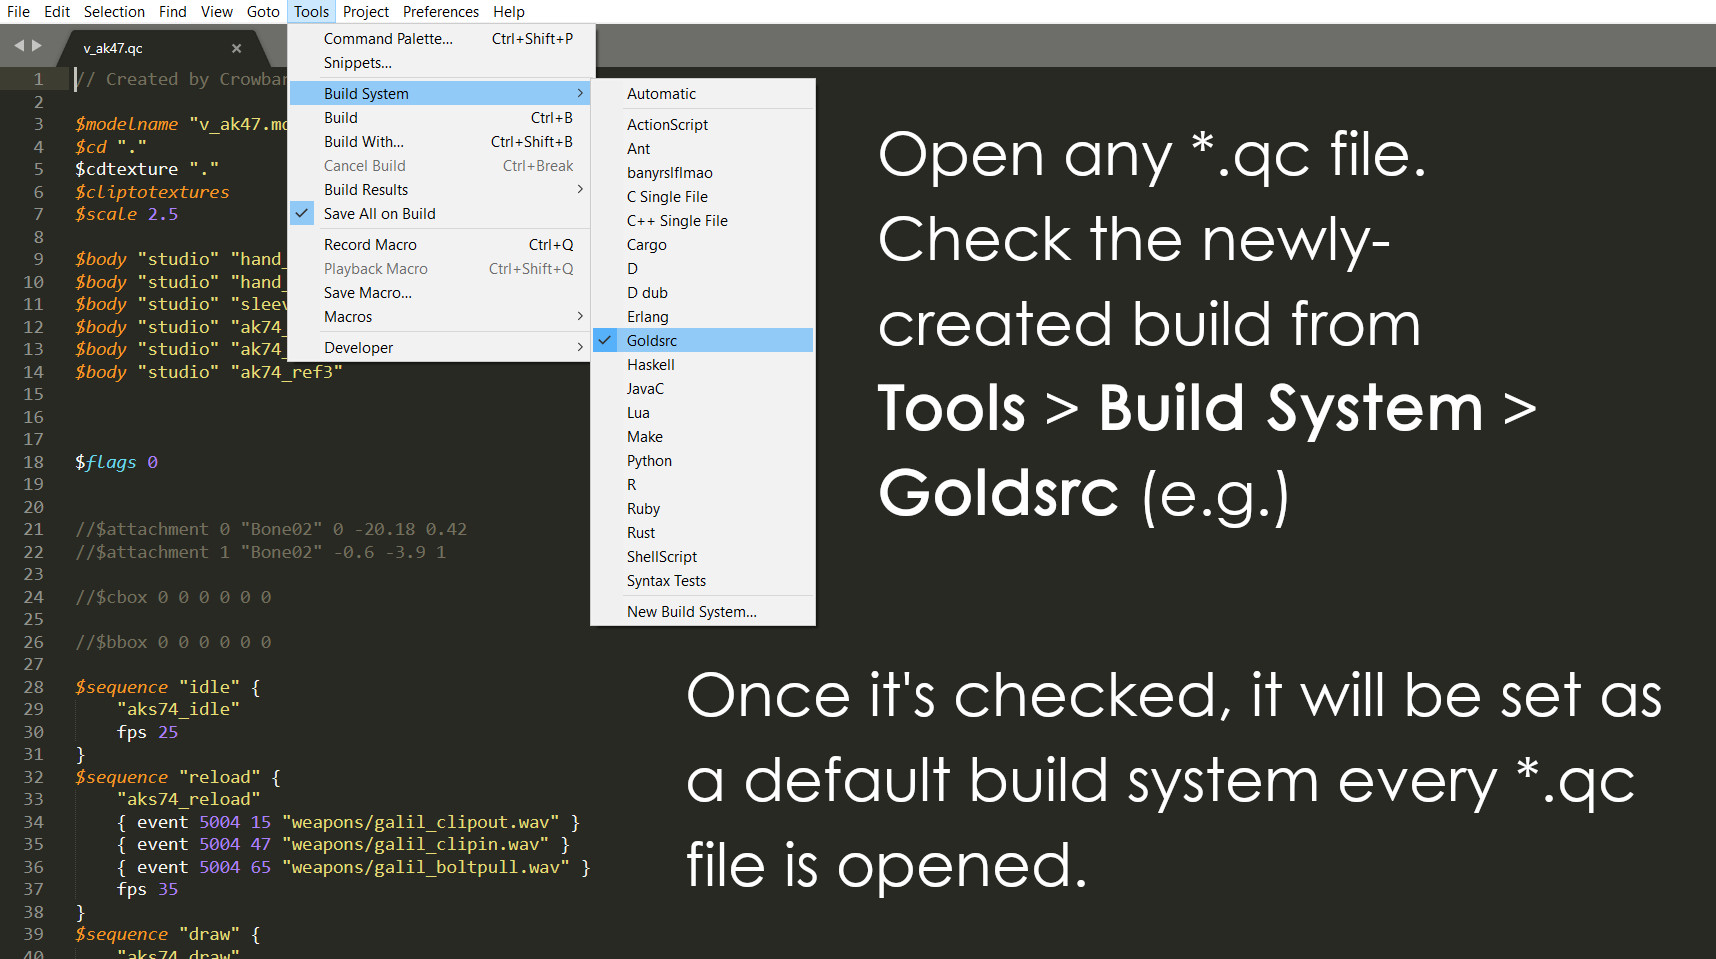Click Build With option
Image resolution: width=1716 pixels, height=959 pixels.
coord(363,141)
